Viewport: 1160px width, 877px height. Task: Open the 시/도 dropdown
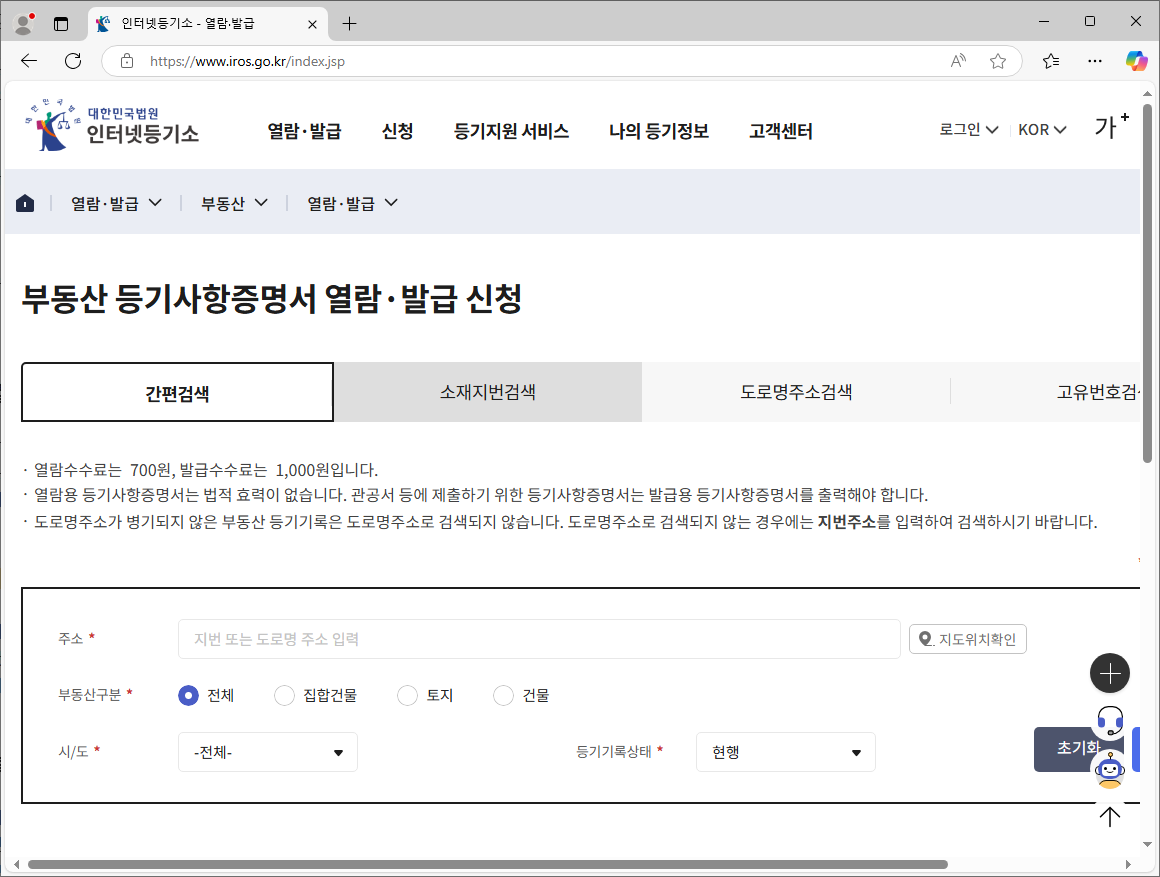click(x=267, y=751)
